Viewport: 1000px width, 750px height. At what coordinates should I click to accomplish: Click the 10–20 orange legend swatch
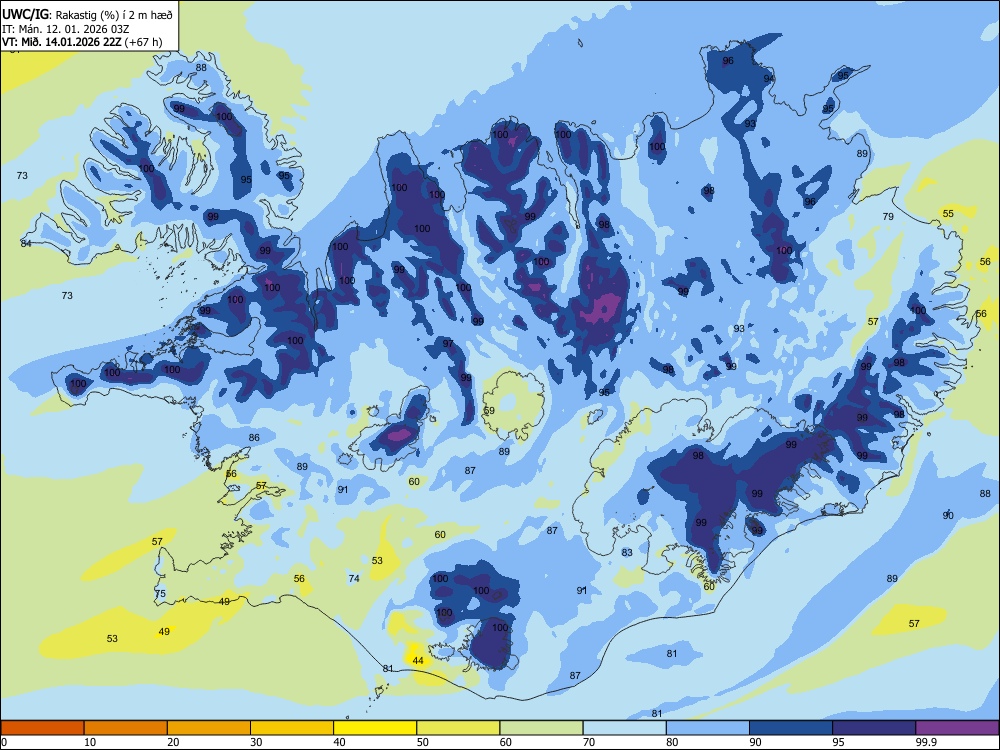[x=126, y=728]
